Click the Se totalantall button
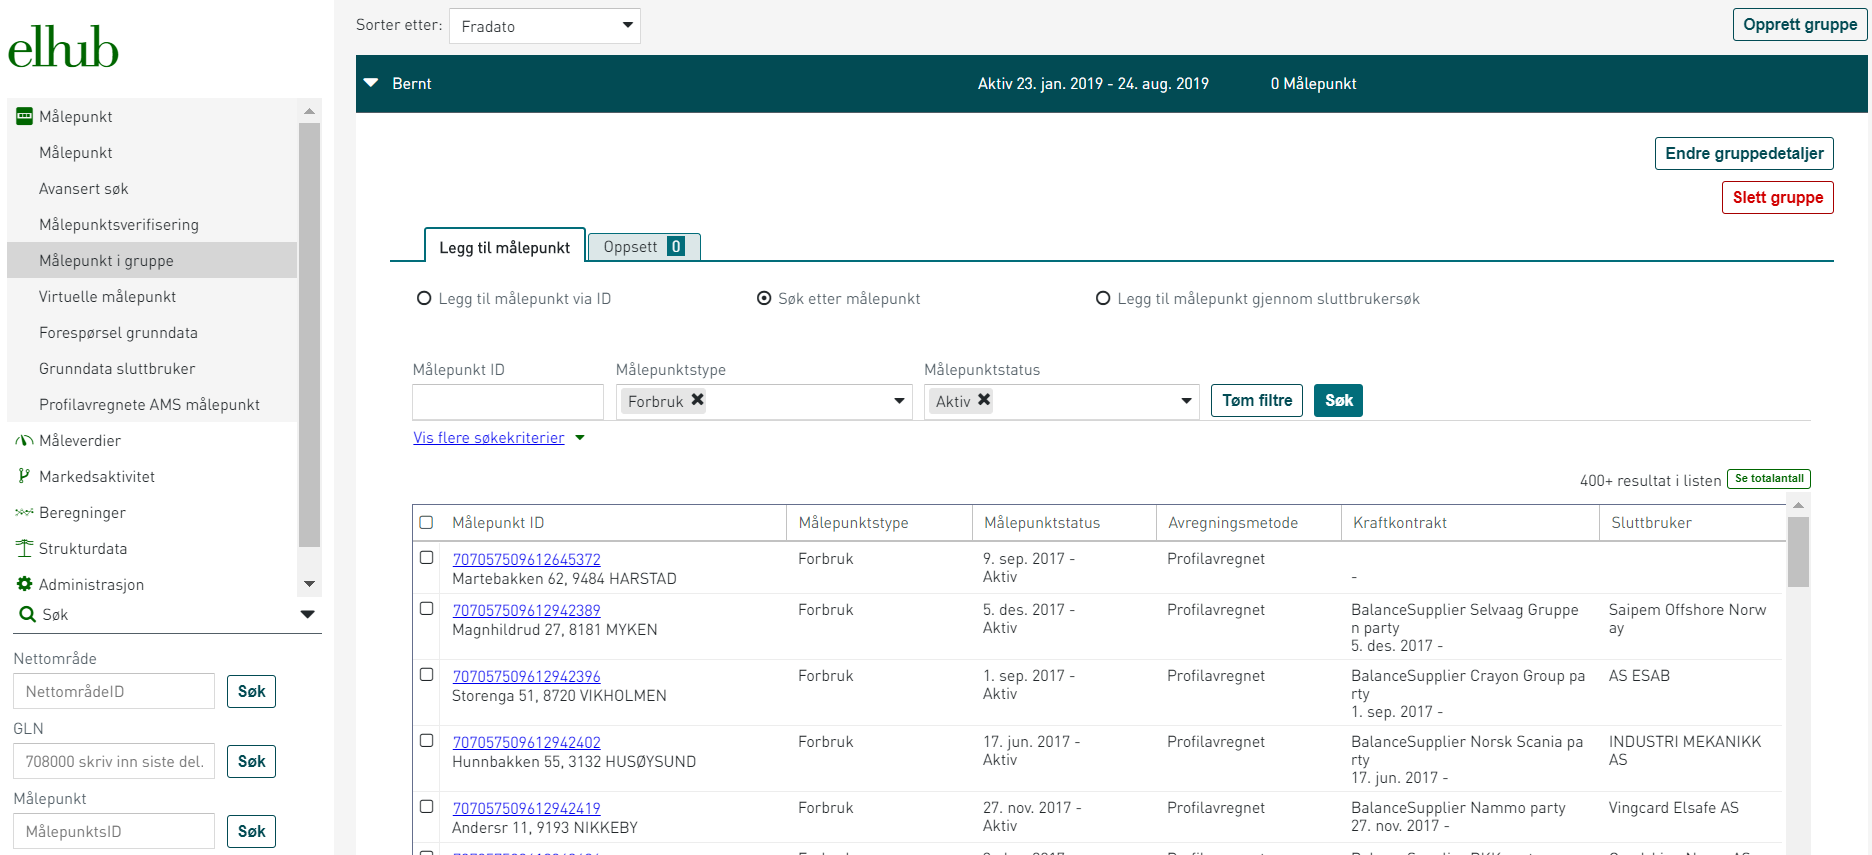 pos(1769,479)
